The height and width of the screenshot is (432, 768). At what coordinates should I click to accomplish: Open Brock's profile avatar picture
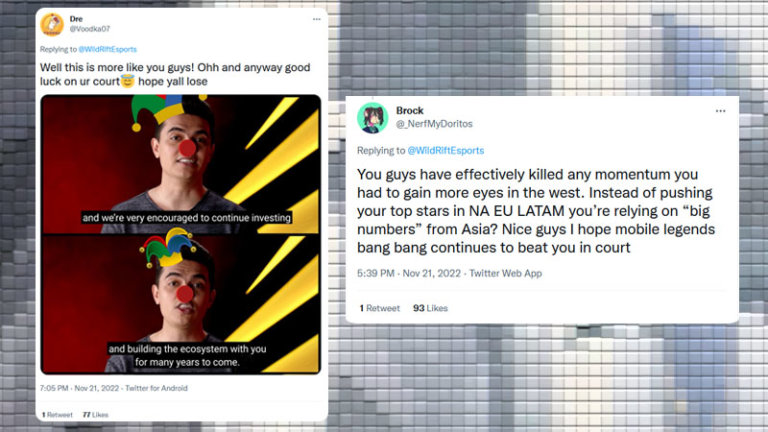pos(373,118)
